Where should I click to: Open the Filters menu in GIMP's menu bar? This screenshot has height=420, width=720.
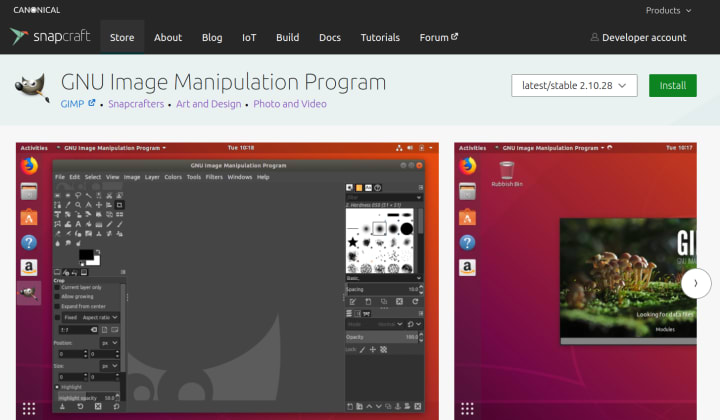pos(214,177)
